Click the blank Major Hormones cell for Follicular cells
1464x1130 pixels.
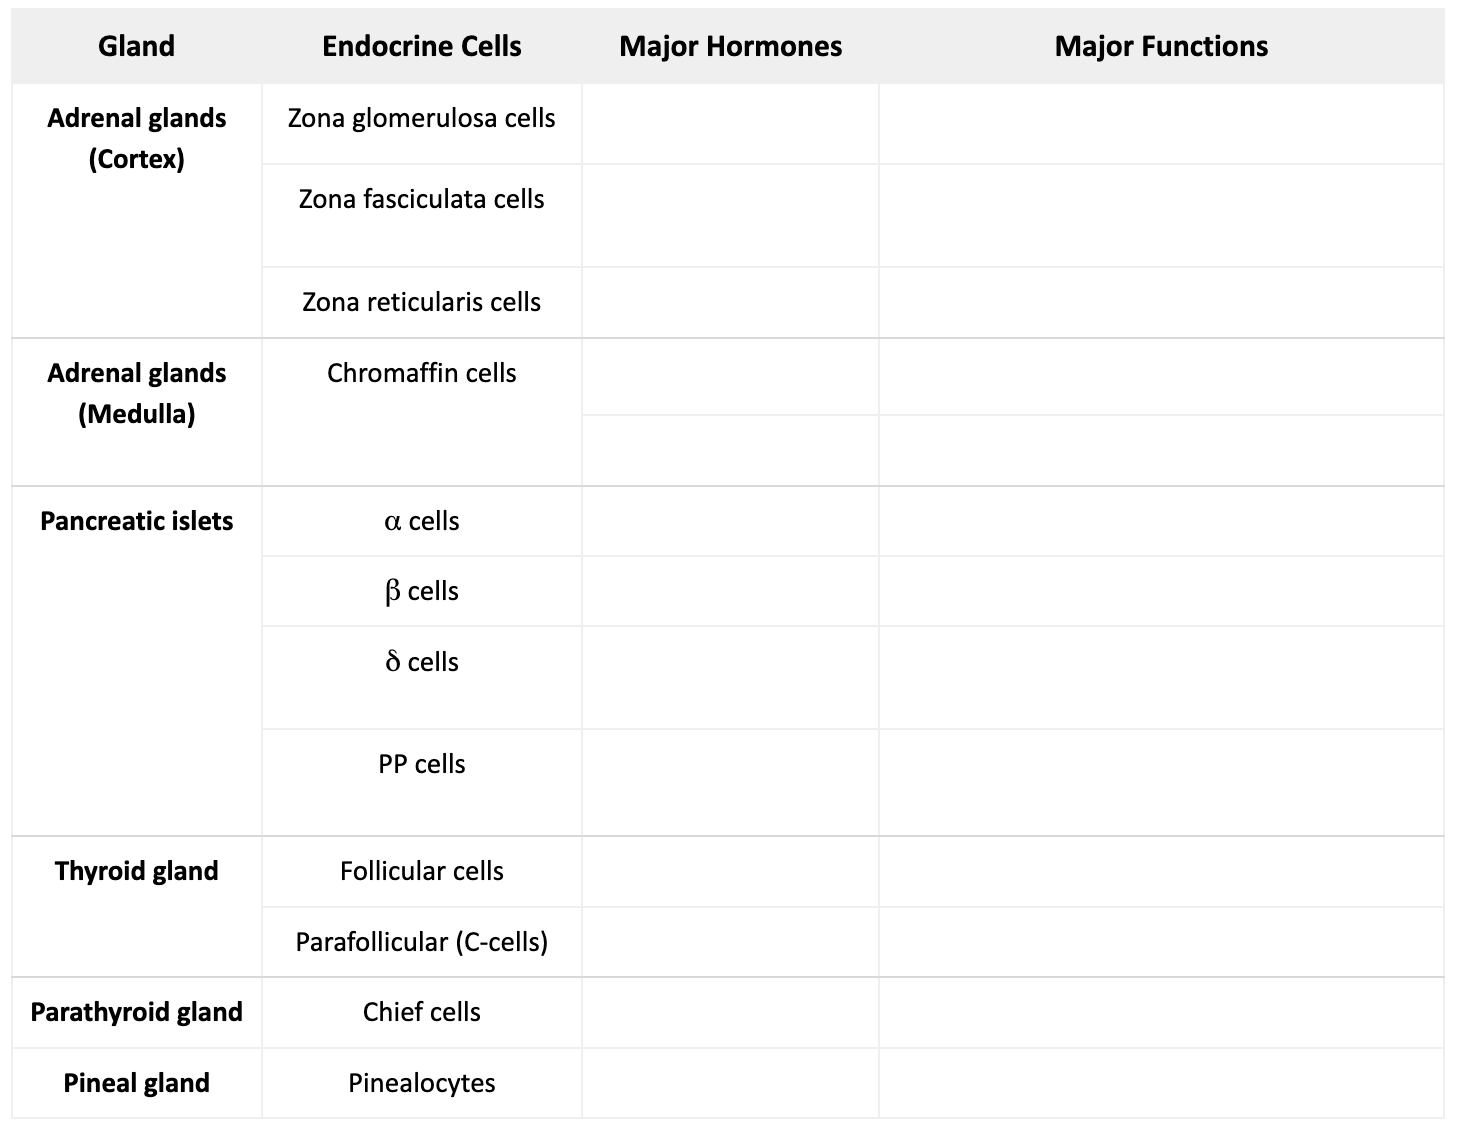(730, 871)
